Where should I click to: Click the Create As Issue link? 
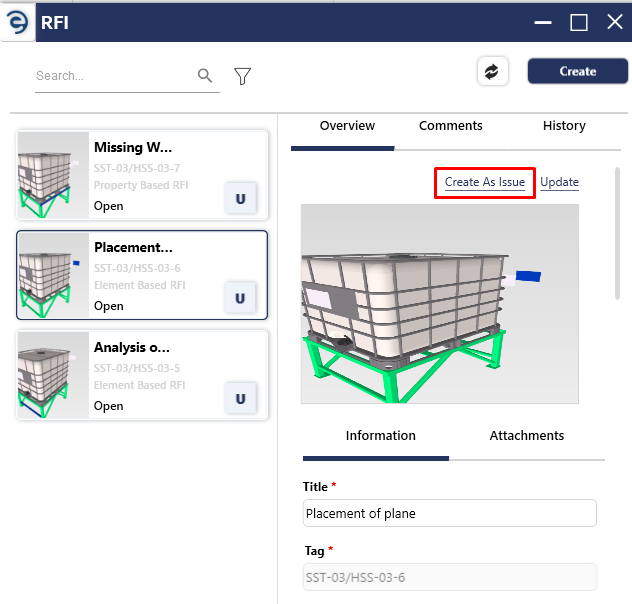tap(485, 182)
